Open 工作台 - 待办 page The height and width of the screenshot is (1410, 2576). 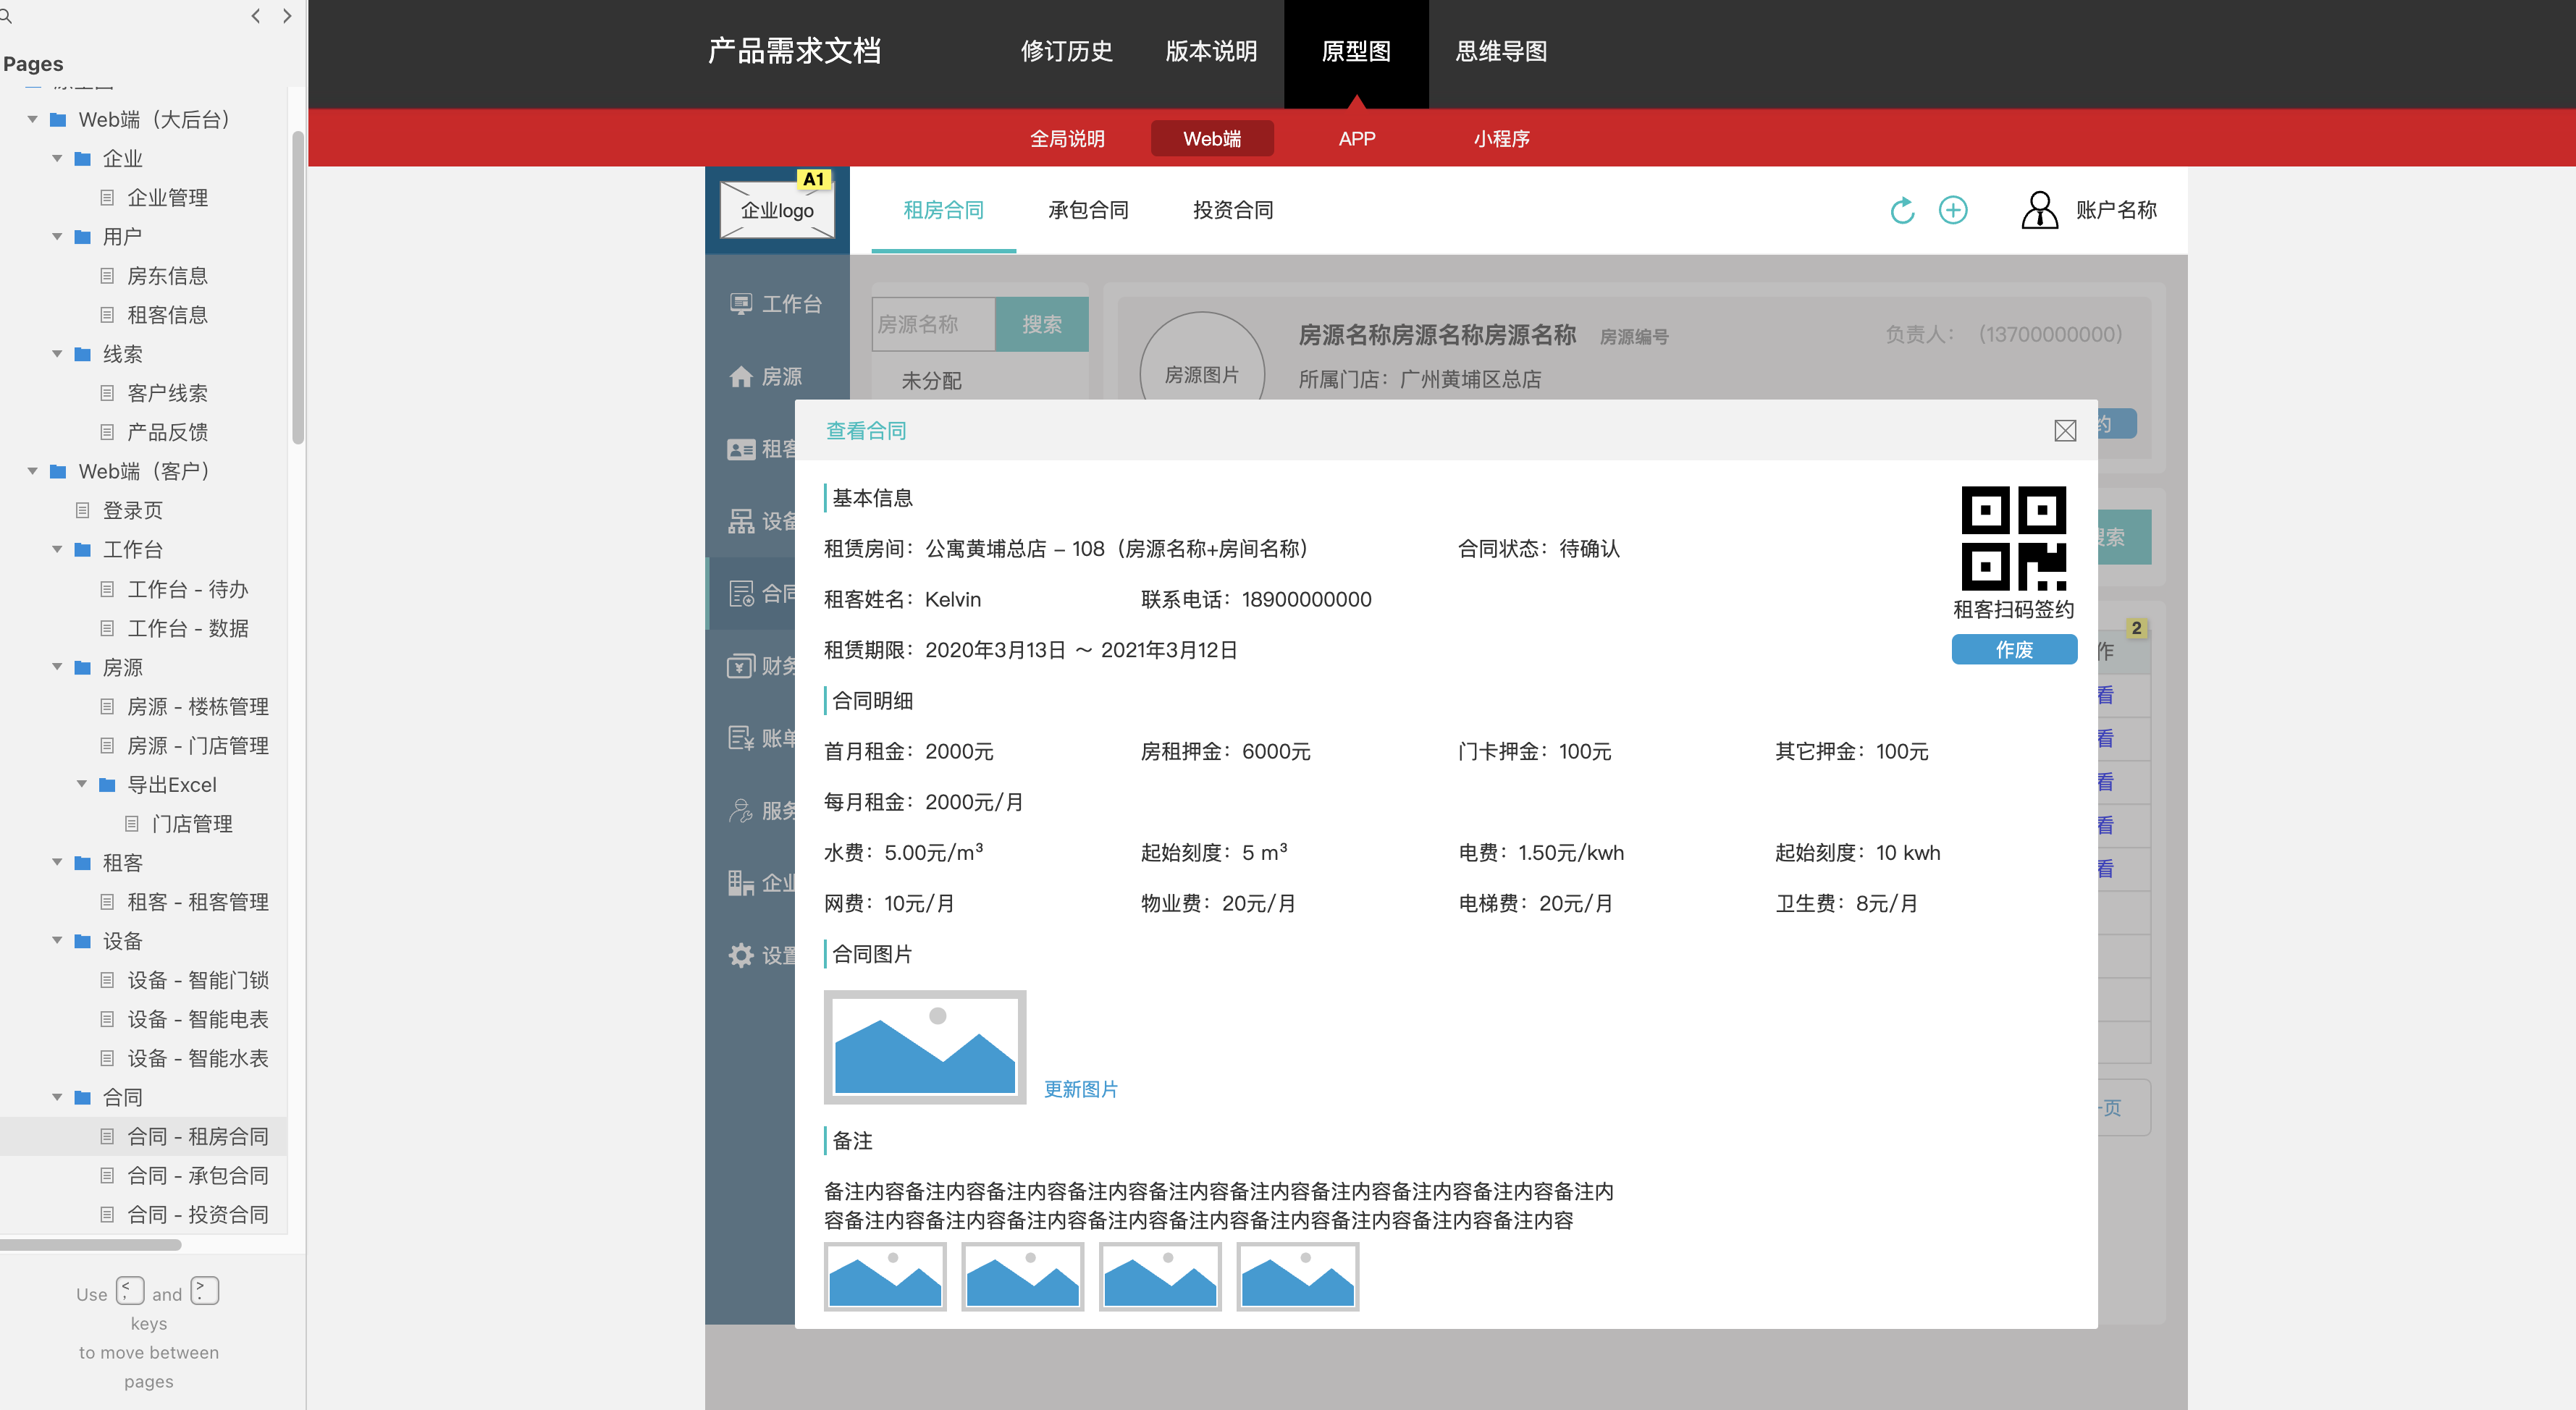point(187,589)
